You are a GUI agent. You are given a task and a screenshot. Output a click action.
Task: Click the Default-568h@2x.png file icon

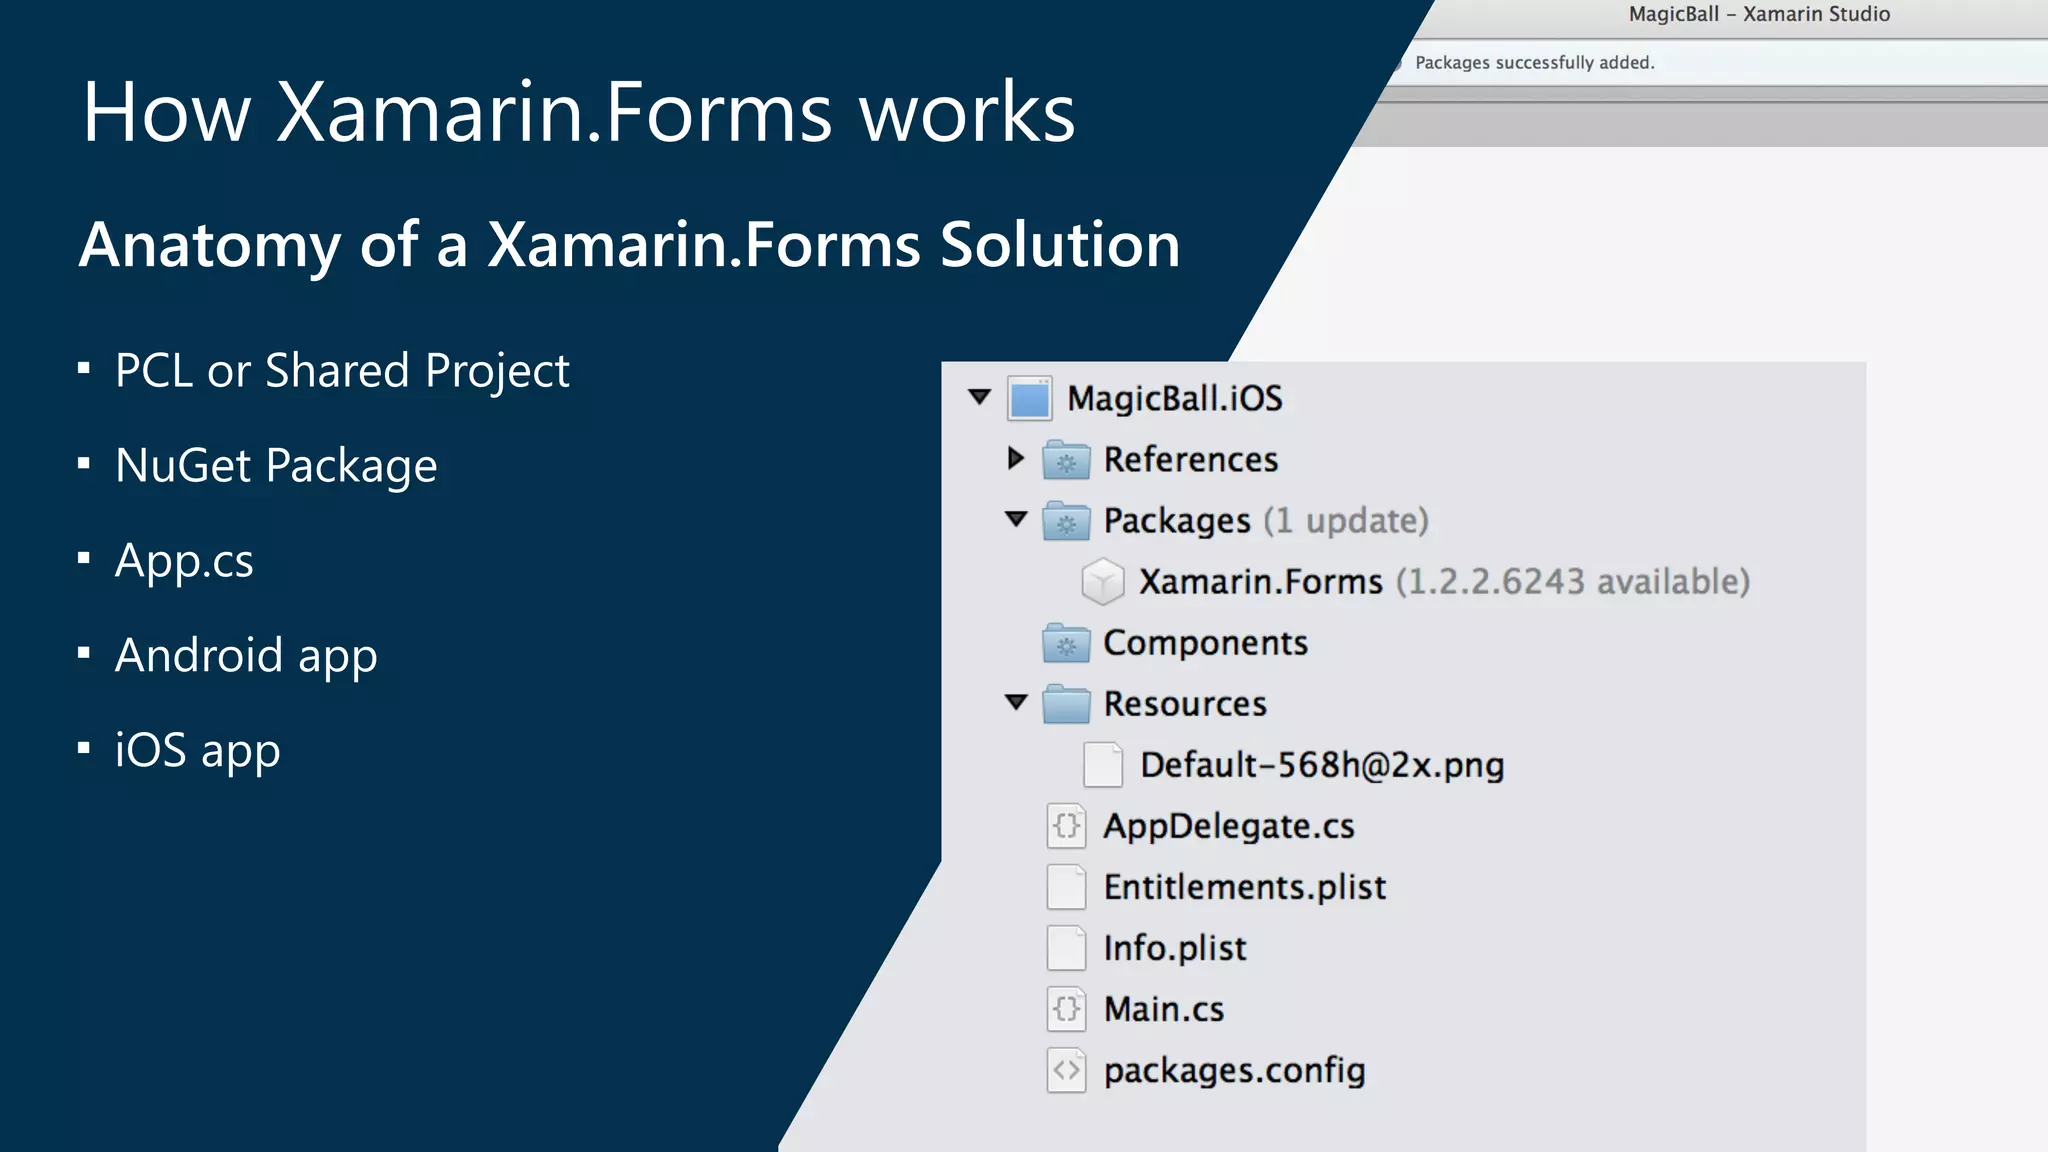coord(1103,765)
